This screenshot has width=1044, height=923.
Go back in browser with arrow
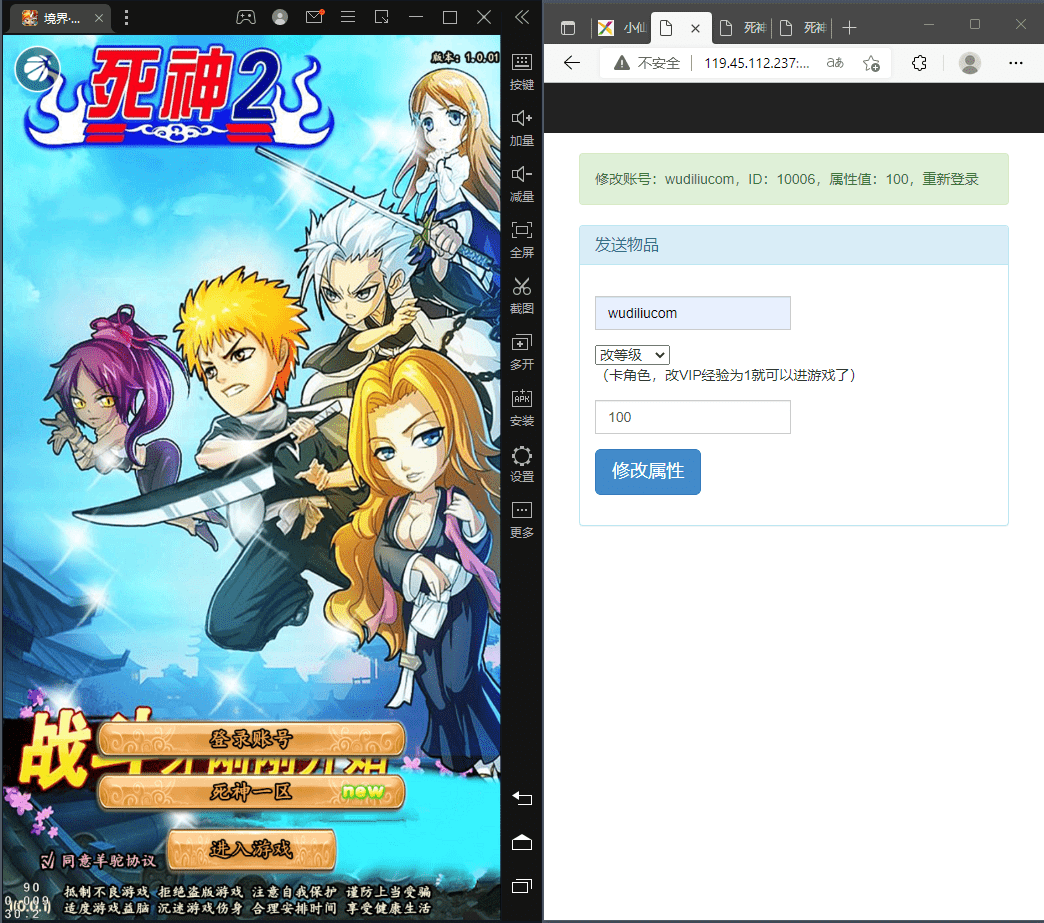point(571,63)
